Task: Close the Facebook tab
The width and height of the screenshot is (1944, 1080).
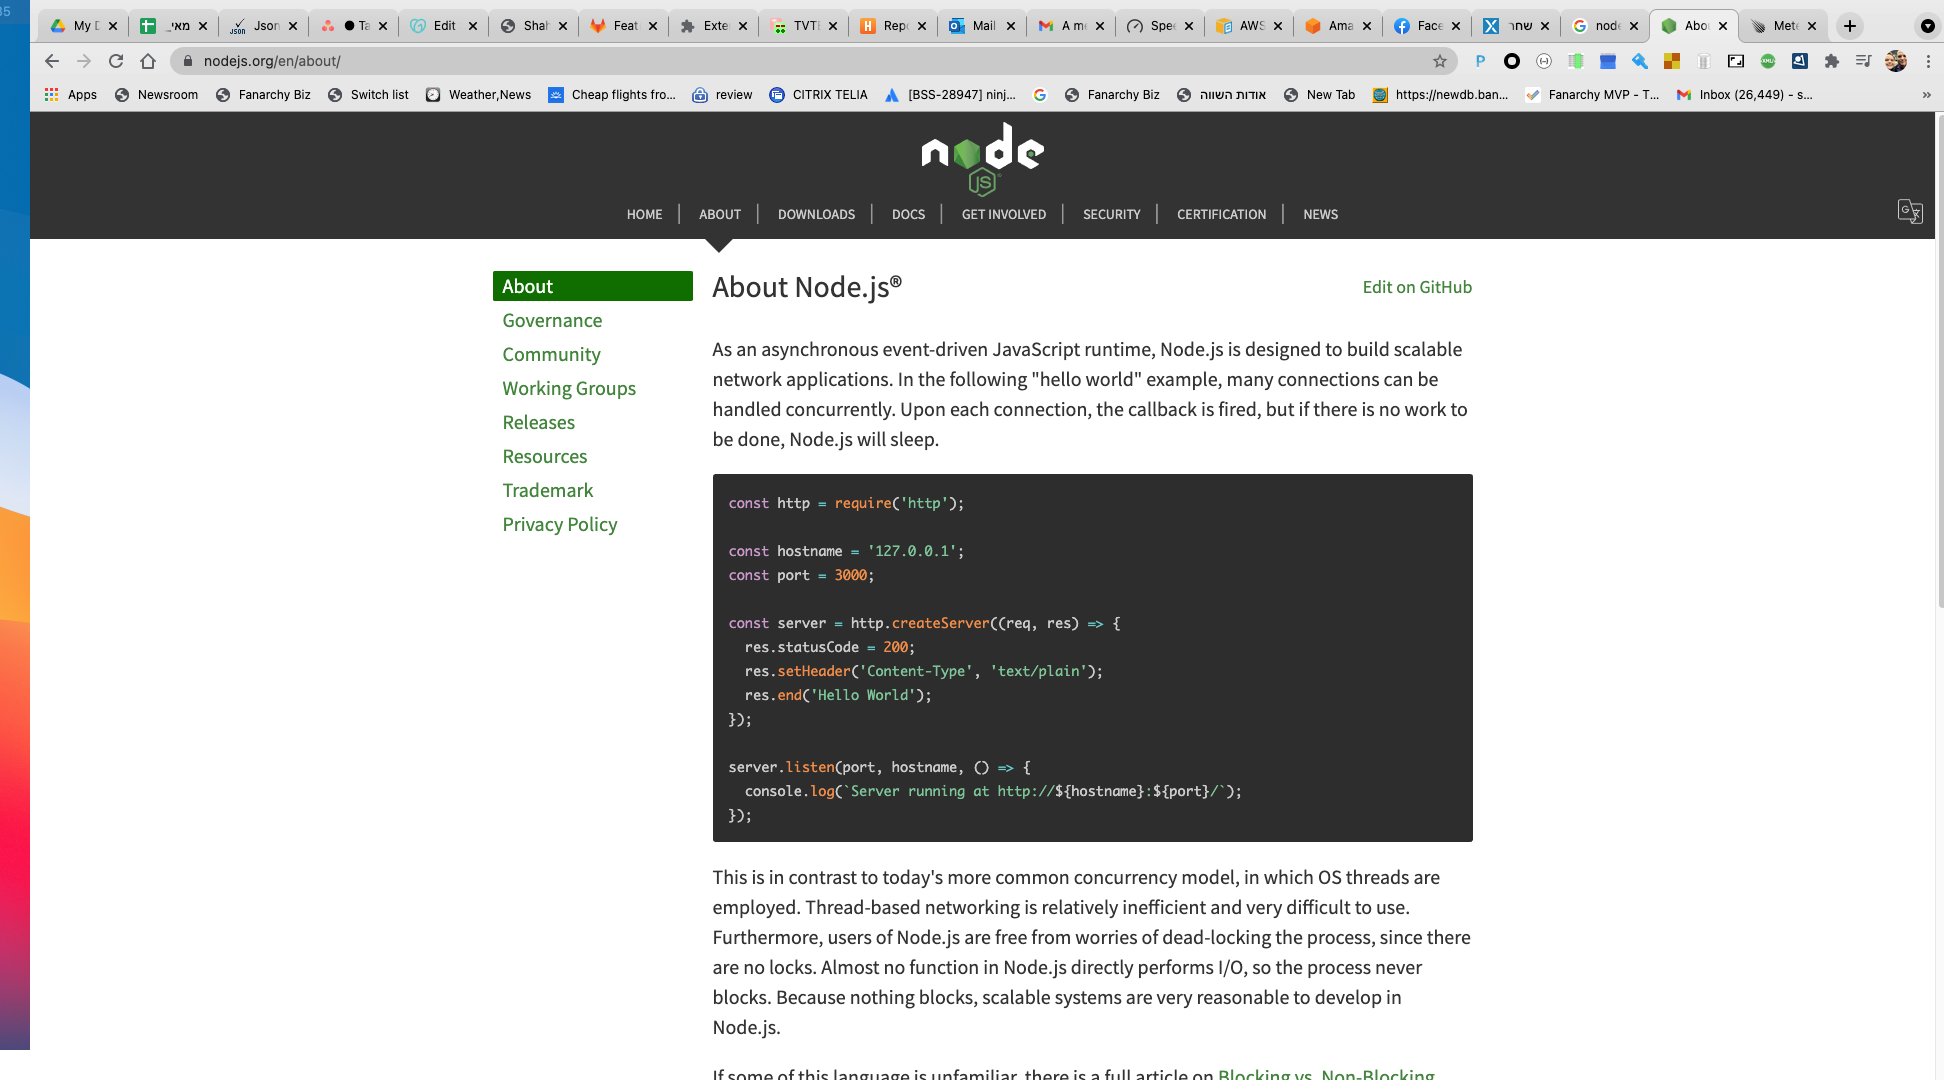Action: 1456,26
